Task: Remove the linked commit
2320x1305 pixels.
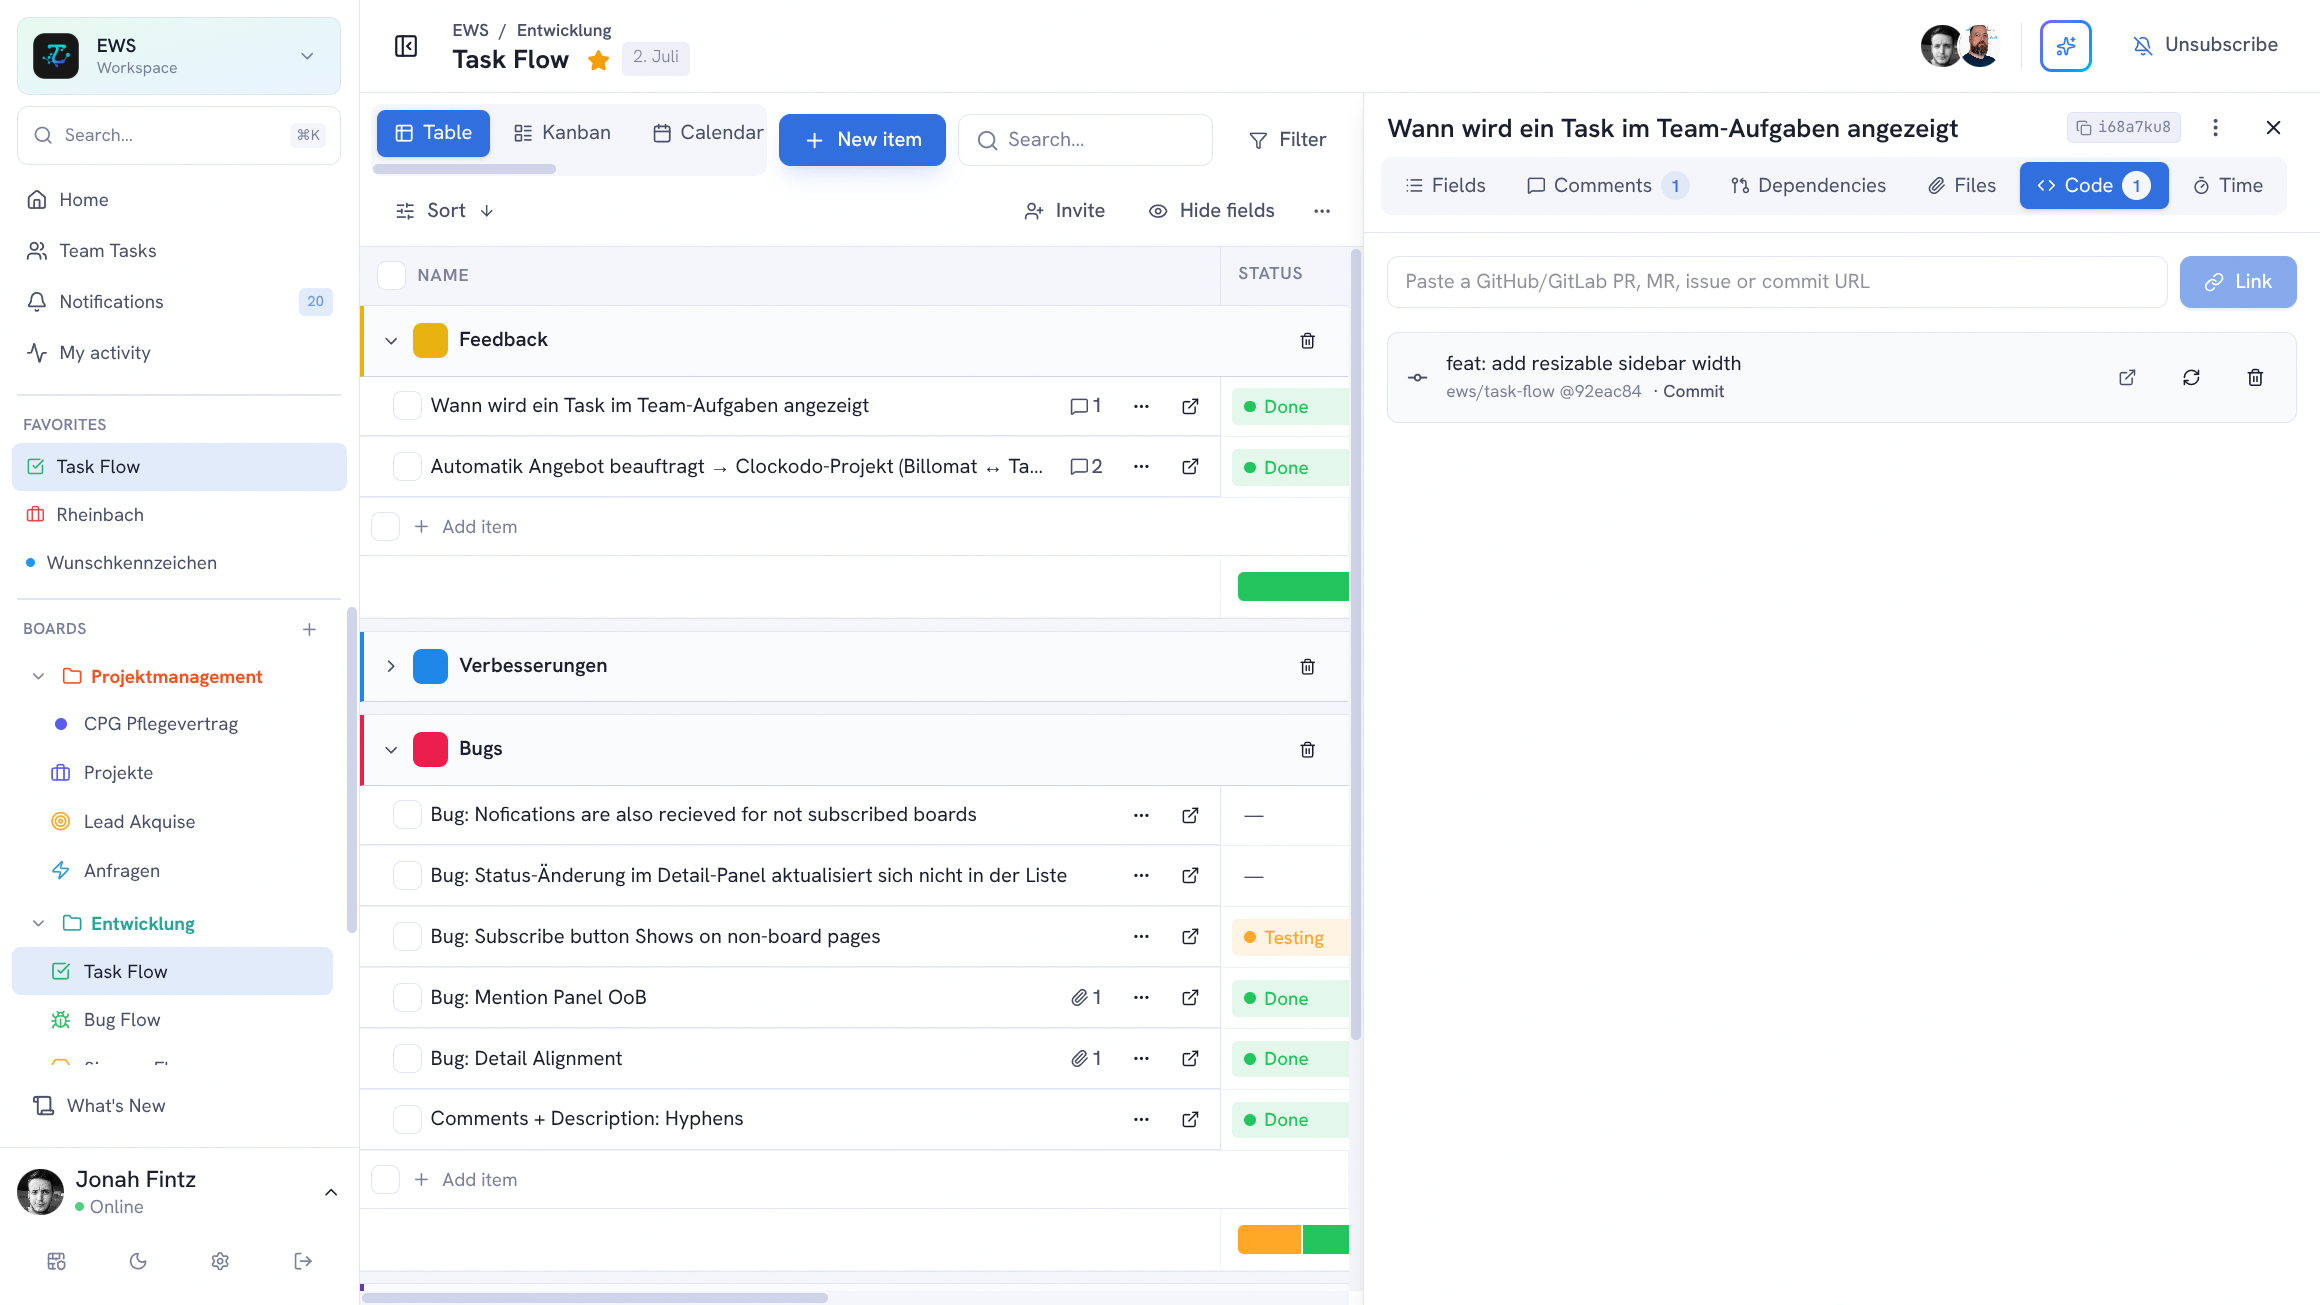Action: click(x=2255, y=378)
